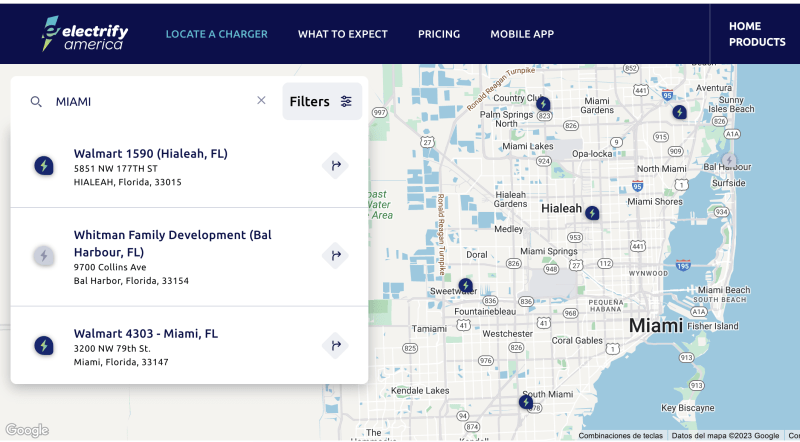Viewport: 800px width, 442px height.
Task: Click 'Combinaciones de teclas' map shortcut button
Action: point(620,436)
